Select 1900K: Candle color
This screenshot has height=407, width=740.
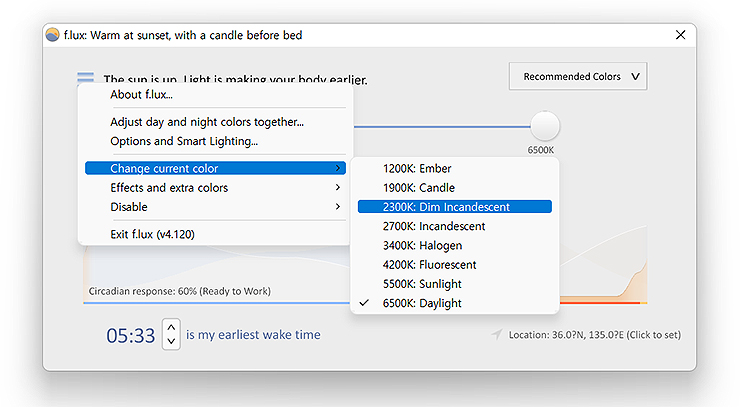tap(454, 187)
